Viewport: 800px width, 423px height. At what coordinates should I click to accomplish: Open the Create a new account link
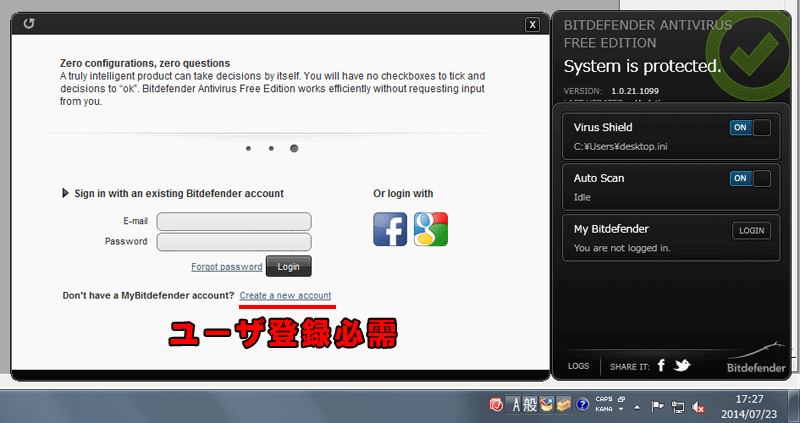click(285, 295)
